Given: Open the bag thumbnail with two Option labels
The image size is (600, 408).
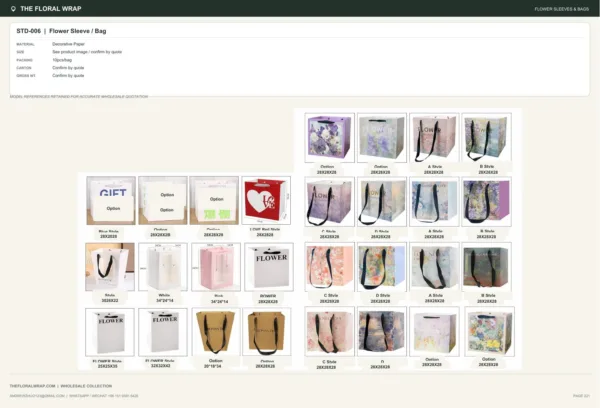Looking at the screenshot, I should pyautogui.click(x=163, y=200).
